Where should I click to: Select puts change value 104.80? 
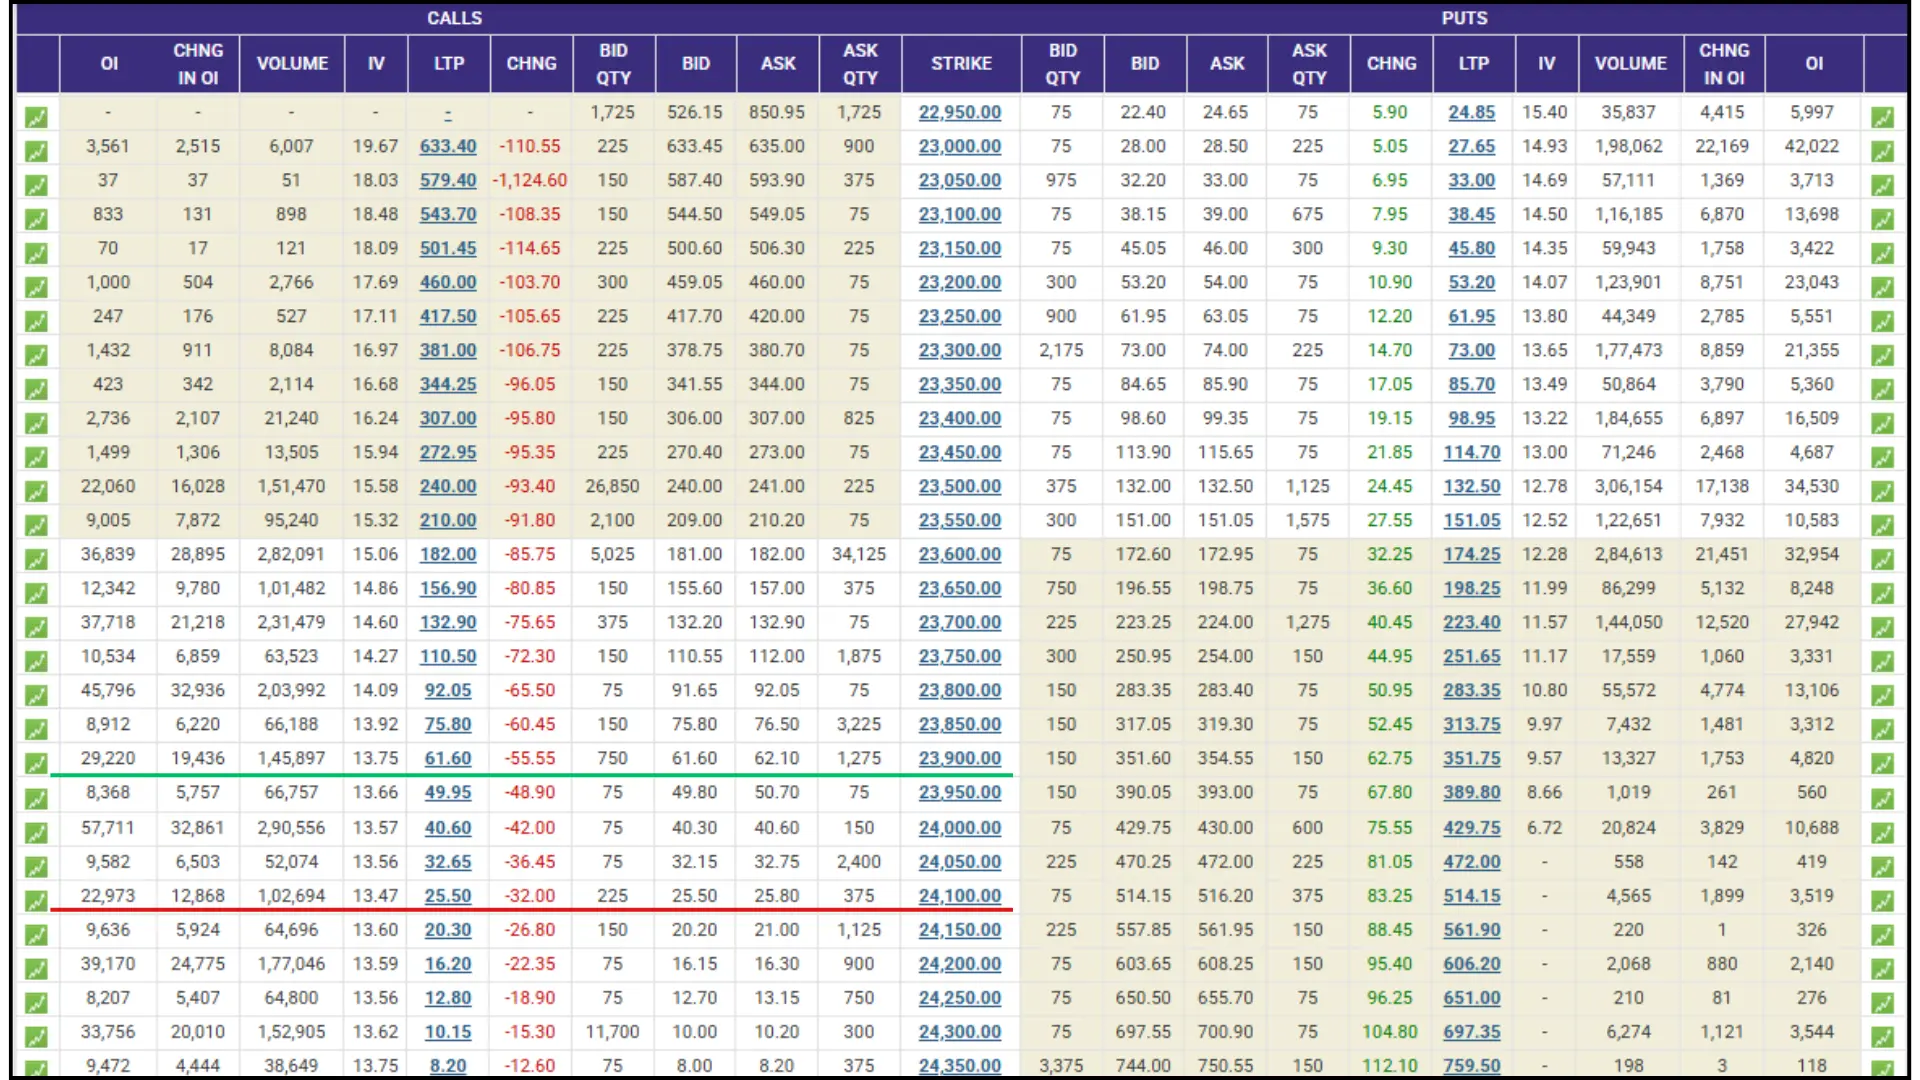click(1390, 1032)
